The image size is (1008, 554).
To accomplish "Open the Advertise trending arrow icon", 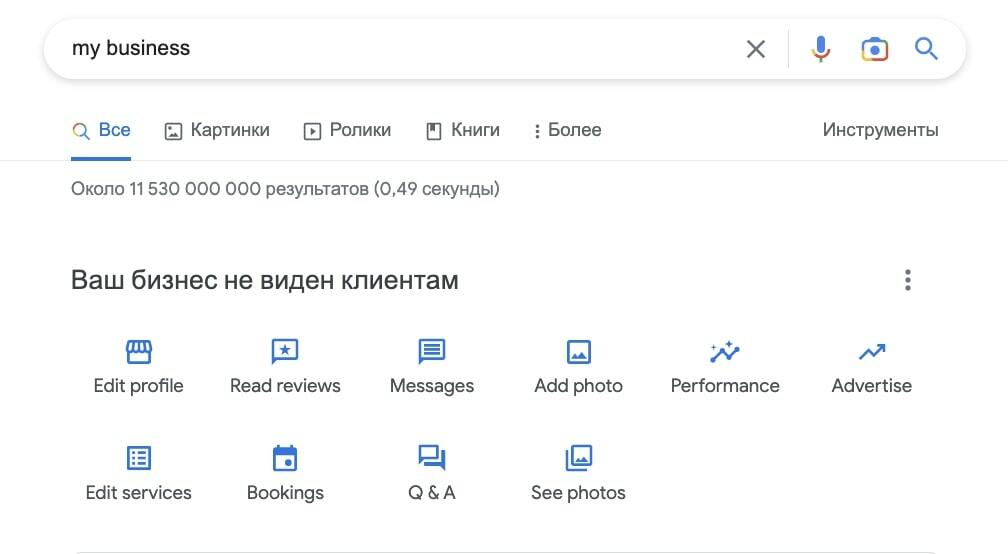I will click(872, 352).
